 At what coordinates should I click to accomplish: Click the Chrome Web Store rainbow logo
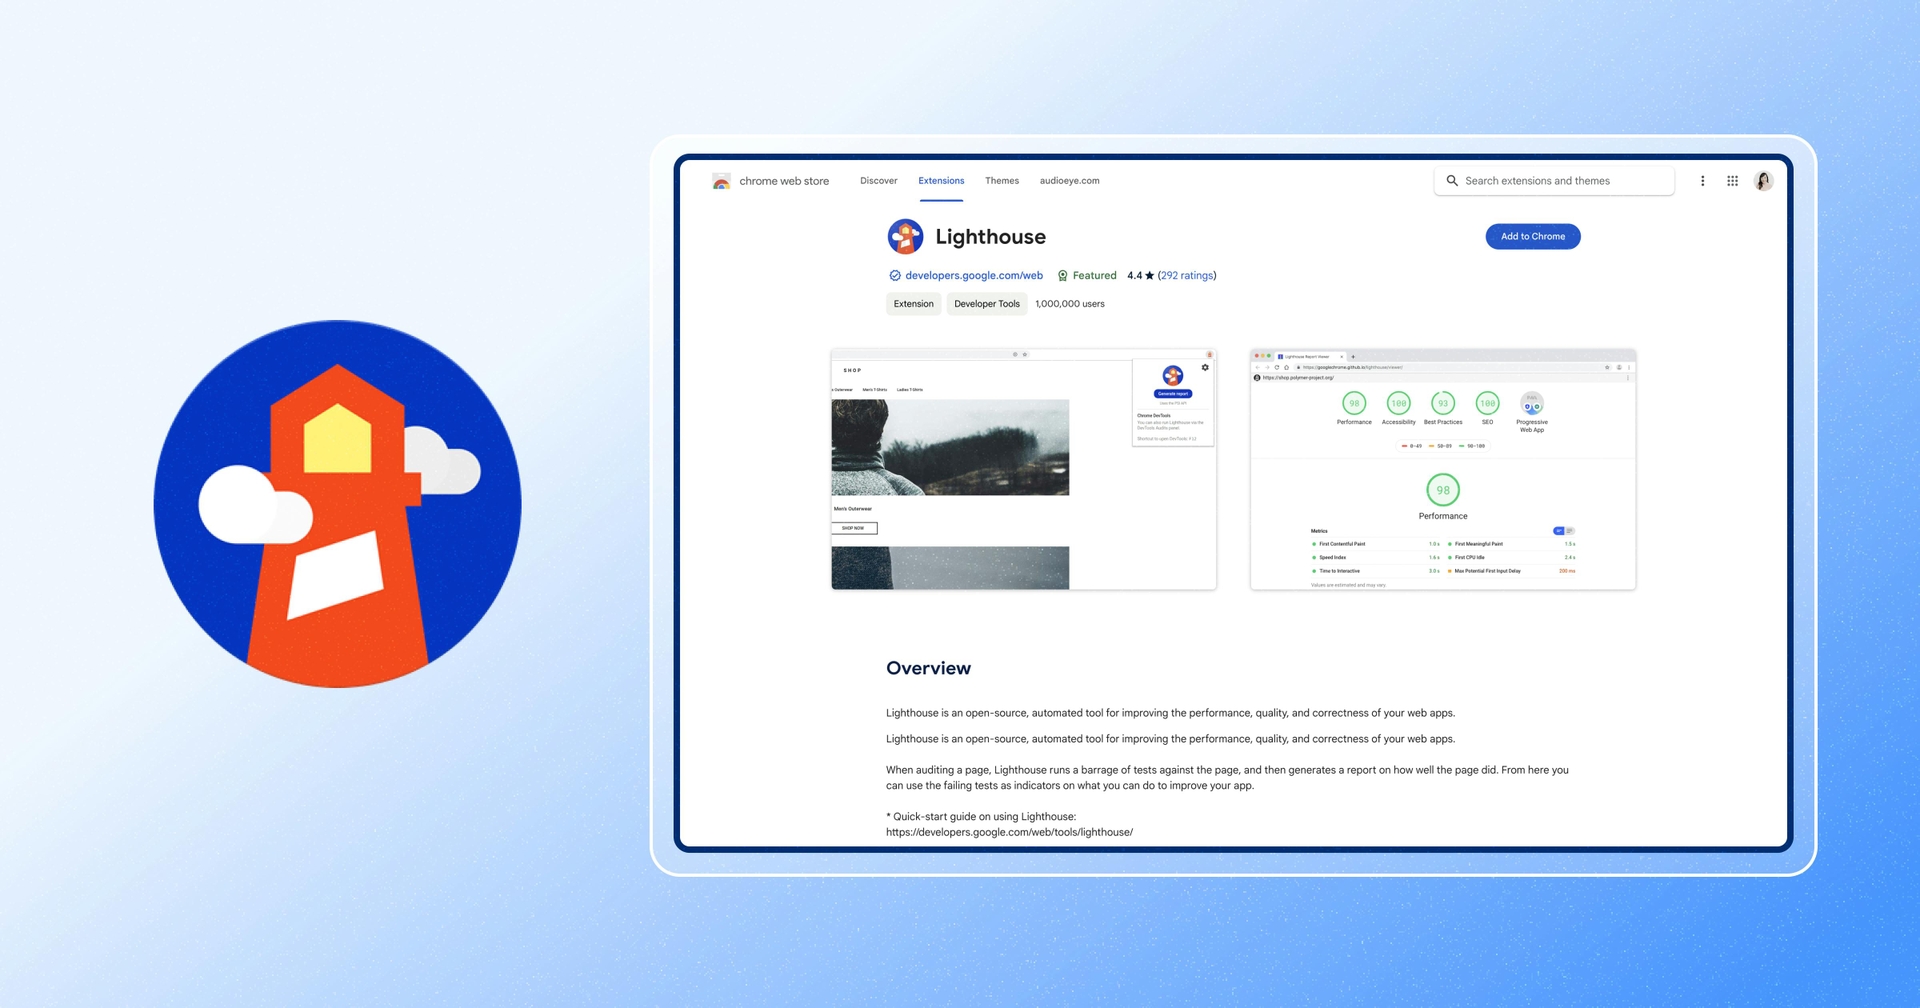721,181
